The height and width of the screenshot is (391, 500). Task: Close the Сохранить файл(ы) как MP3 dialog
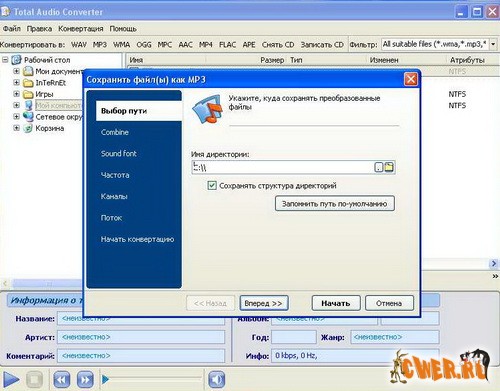coord(410,79)
